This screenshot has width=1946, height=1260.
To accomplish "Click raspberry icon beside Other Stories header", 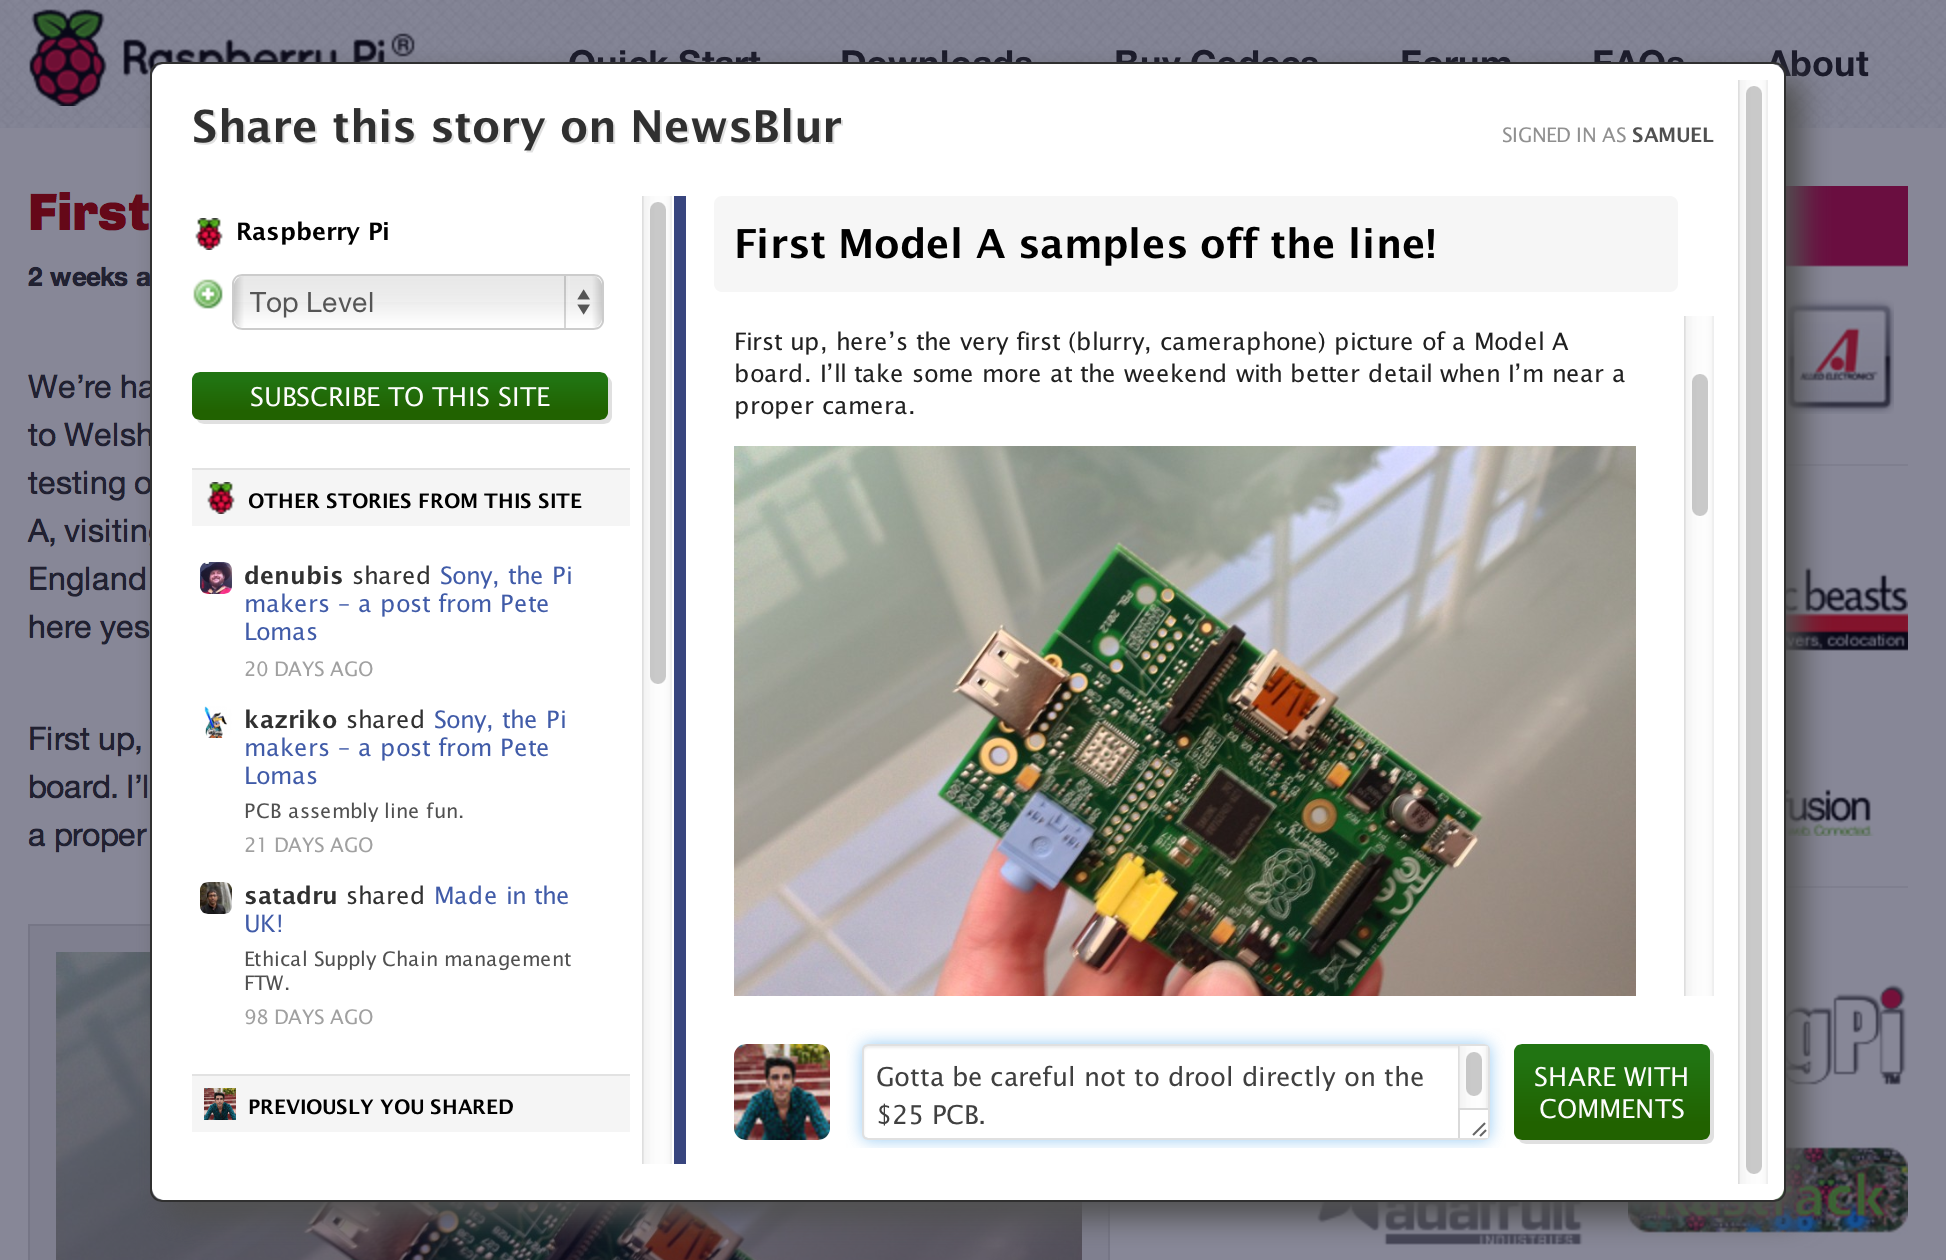I will 221,498.
